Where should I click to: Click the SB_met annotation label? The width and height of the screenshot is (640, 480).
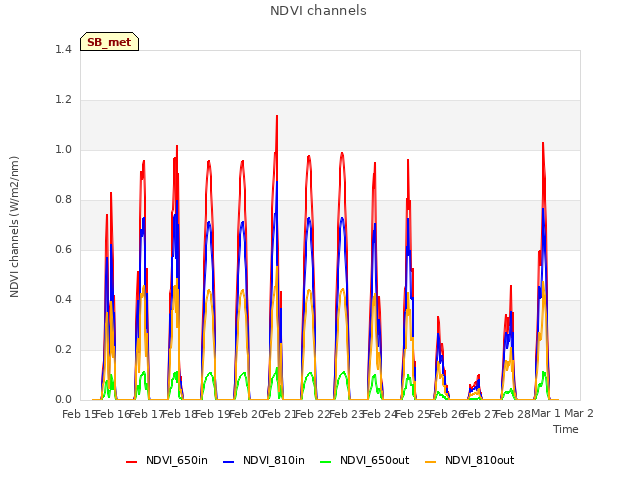pos(109,42)
